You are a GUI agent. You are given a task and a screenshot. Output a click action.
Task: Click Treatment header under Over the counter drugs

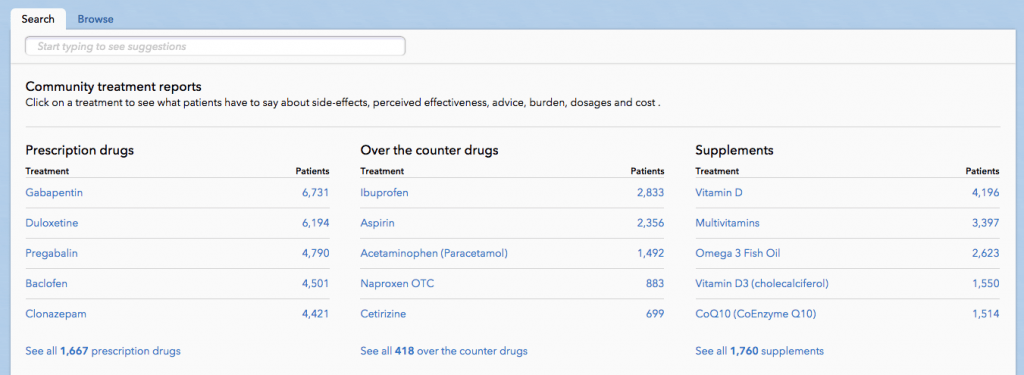pos(382,171)
